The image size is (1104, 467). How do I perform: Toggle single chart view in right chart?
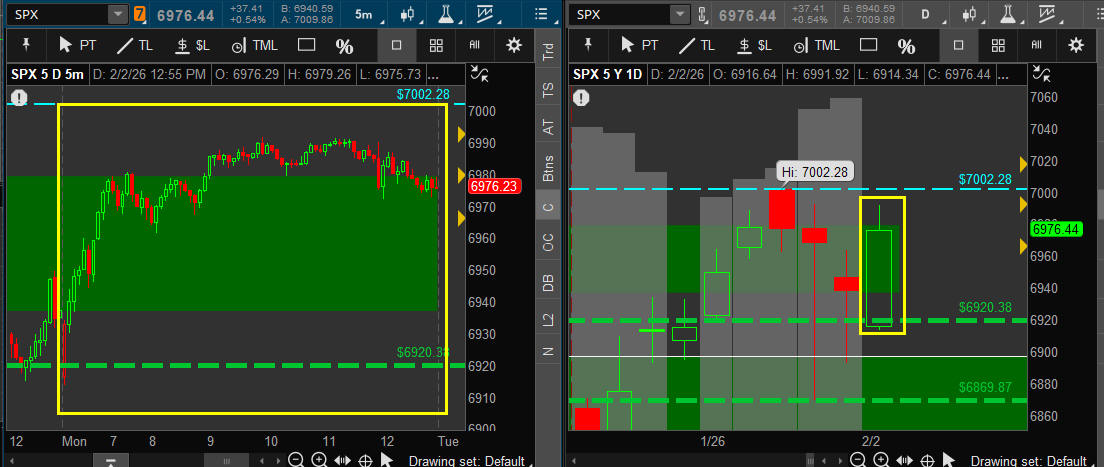coord(958,45)
